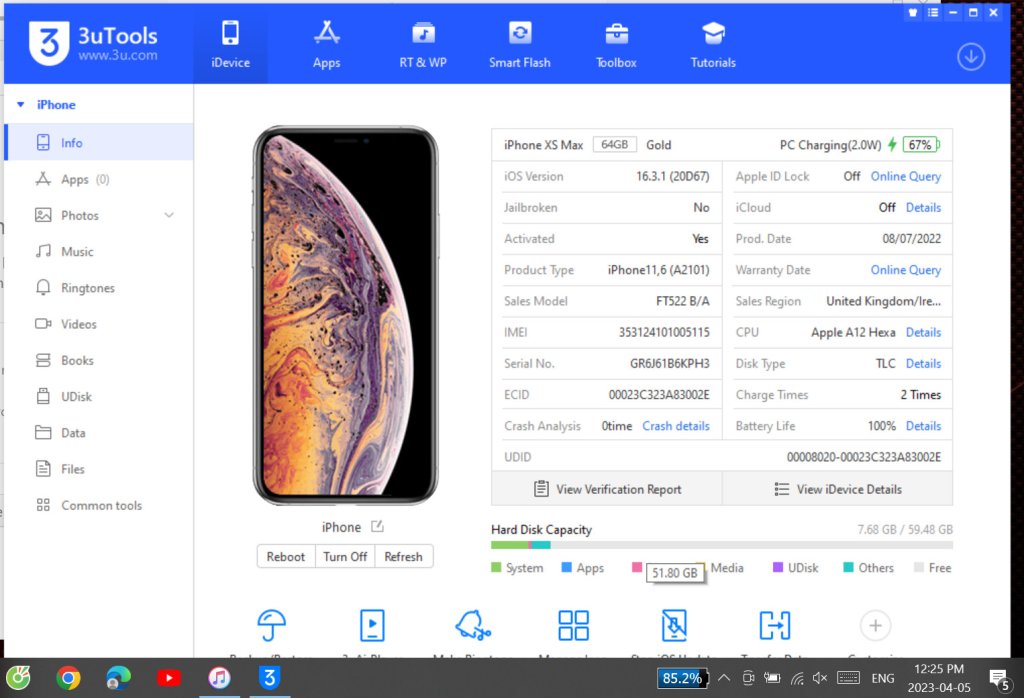Edit the iPhone device name icon
This screenshot has width=1024, height=698.
tap(377, 526)
